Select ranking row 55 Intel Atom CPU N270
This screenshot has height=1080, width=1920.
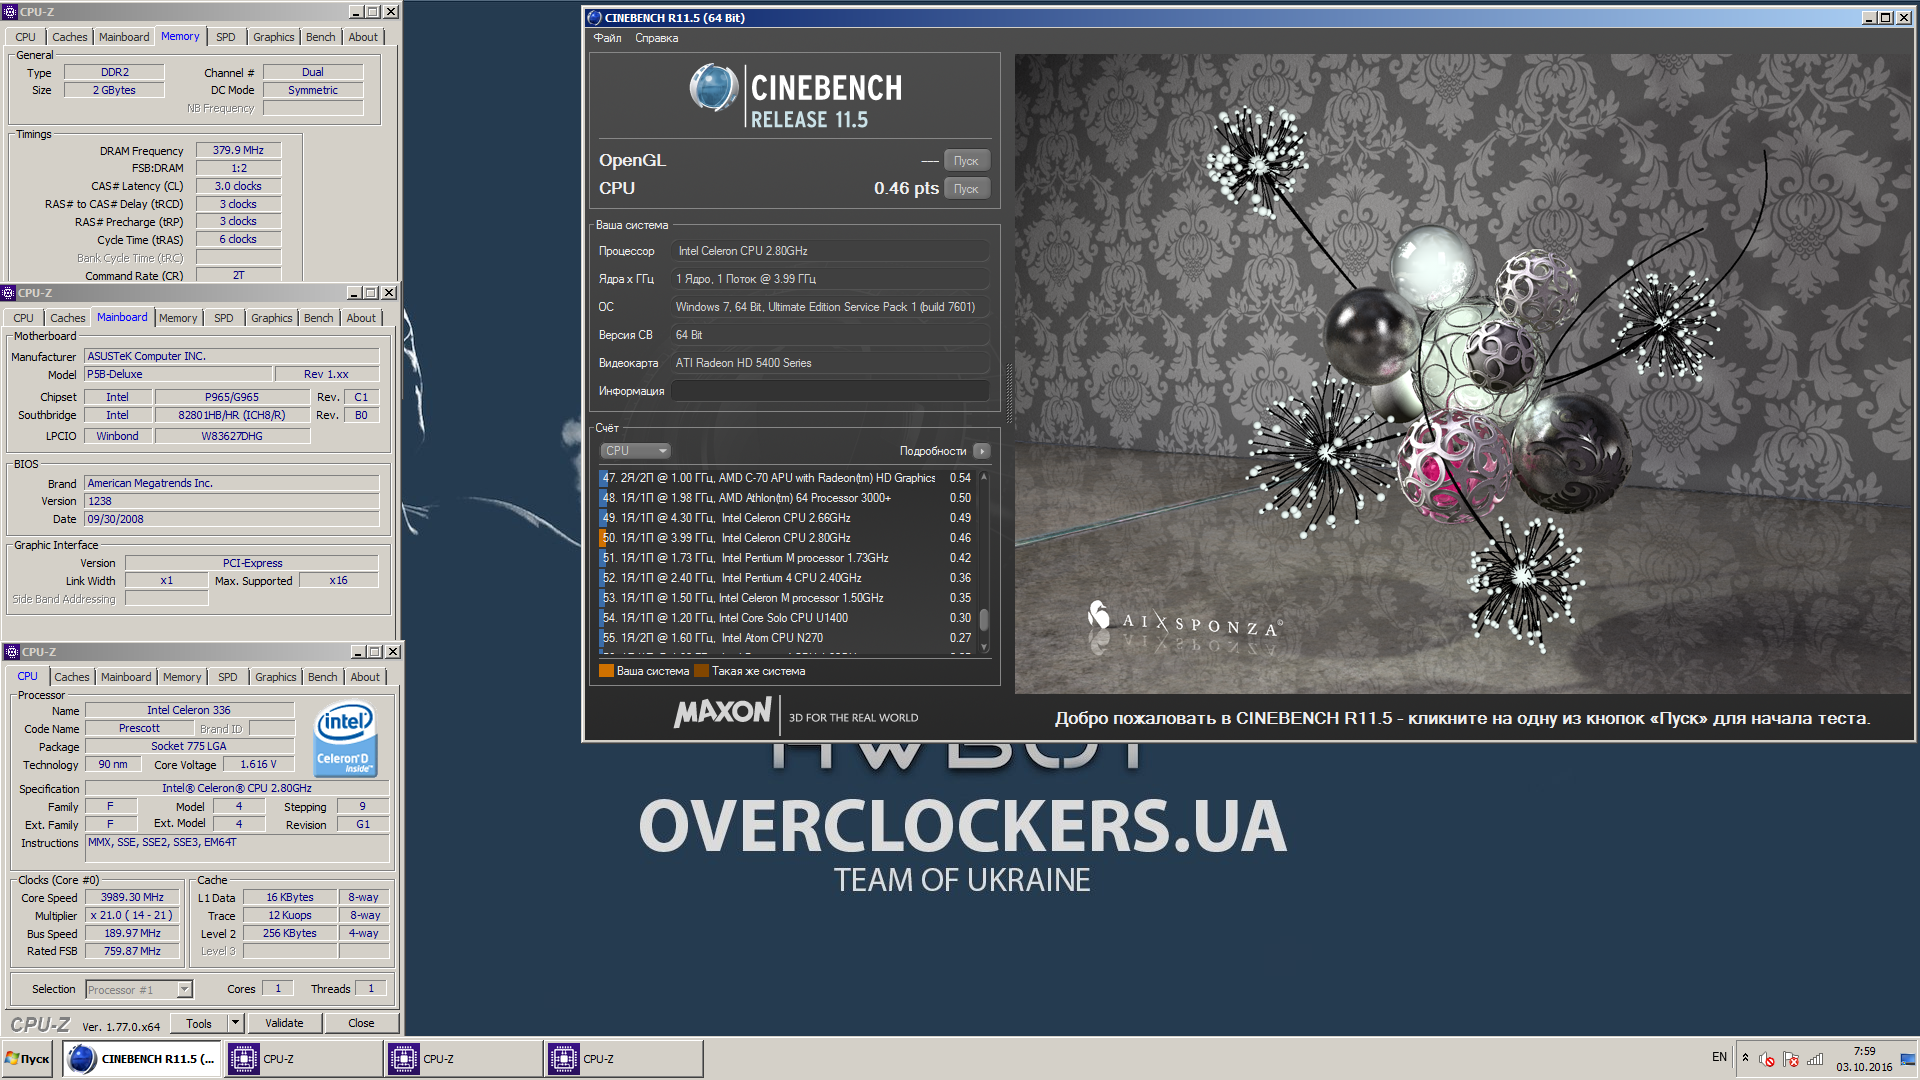click(x=786, y=638)
